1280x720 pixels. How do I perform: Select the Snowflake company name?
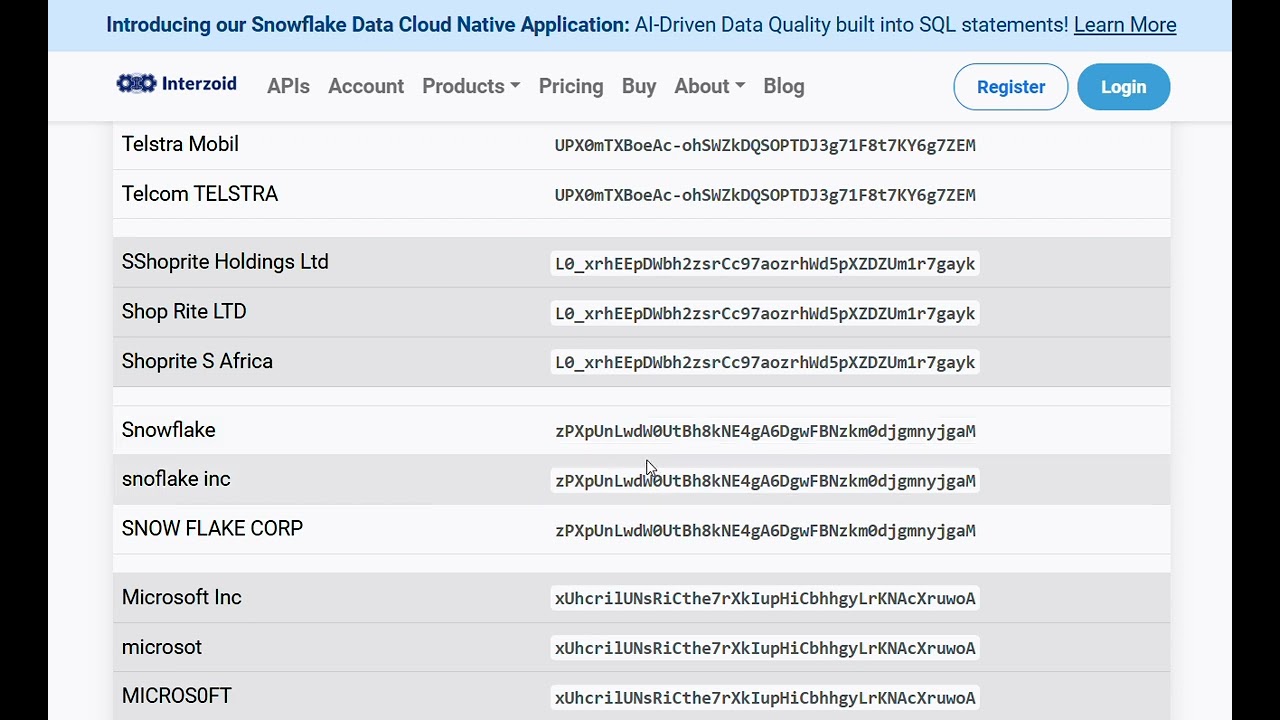169,430
